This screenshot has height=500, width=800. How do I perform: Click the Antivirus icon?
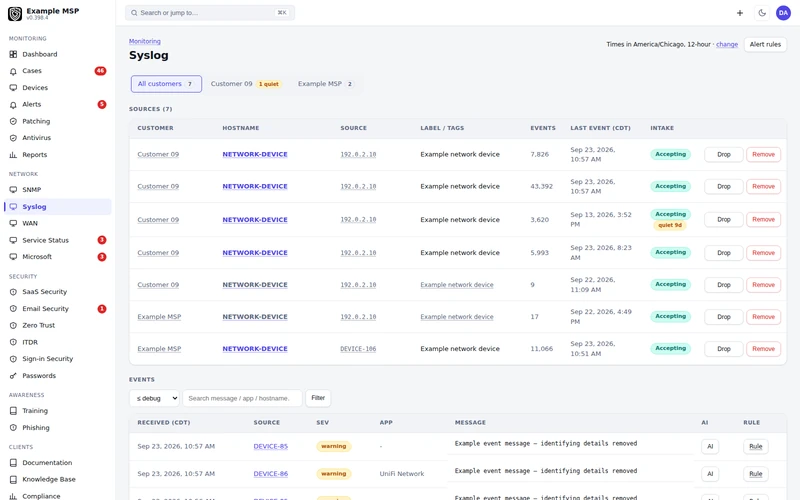click(x=13, y=138)
